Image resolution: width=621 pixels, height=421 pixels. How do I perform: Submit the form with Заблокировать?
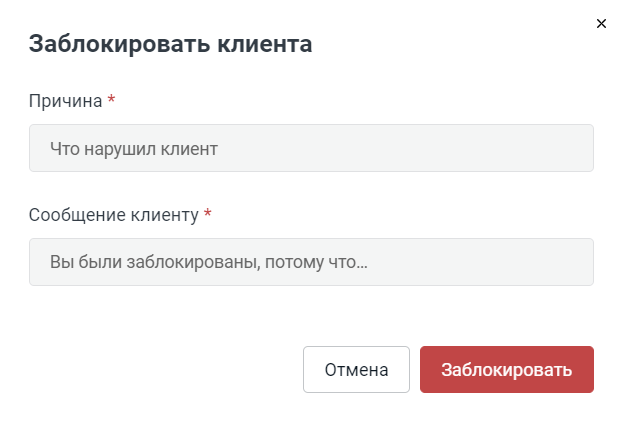tap(506, 370)
